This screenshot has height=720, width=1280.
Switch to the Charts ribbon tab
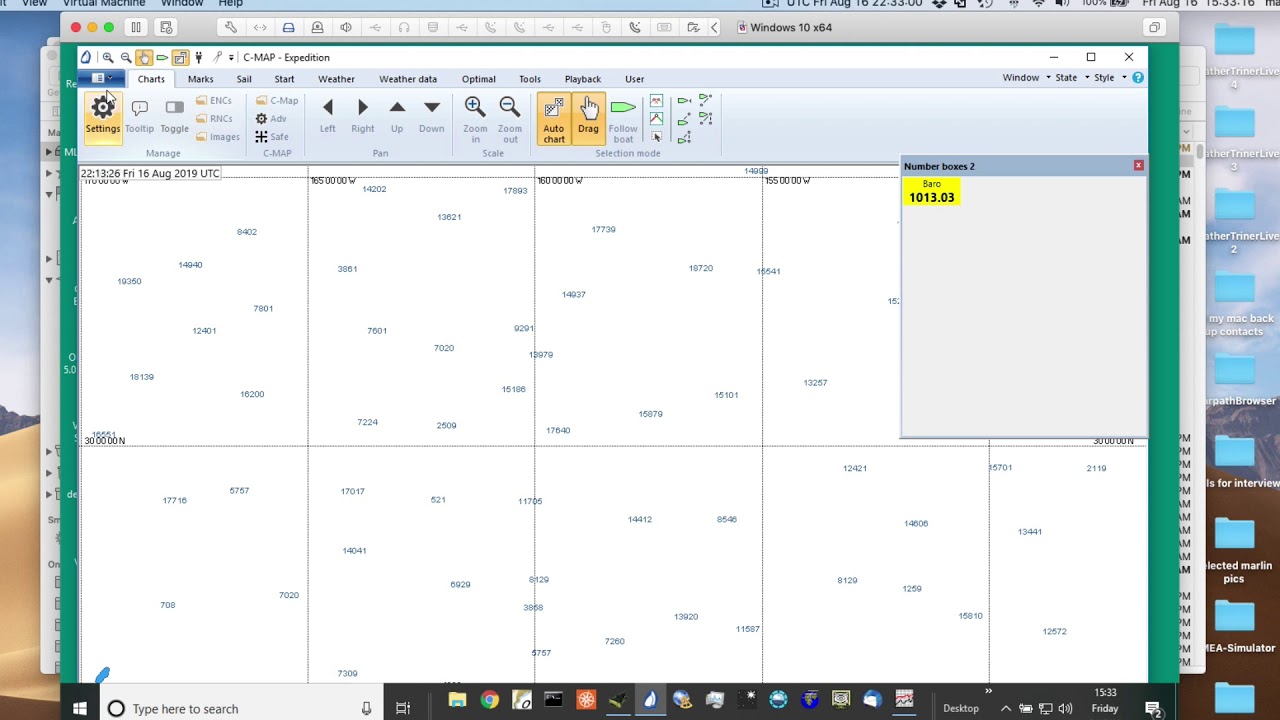[x=151, y=79]
